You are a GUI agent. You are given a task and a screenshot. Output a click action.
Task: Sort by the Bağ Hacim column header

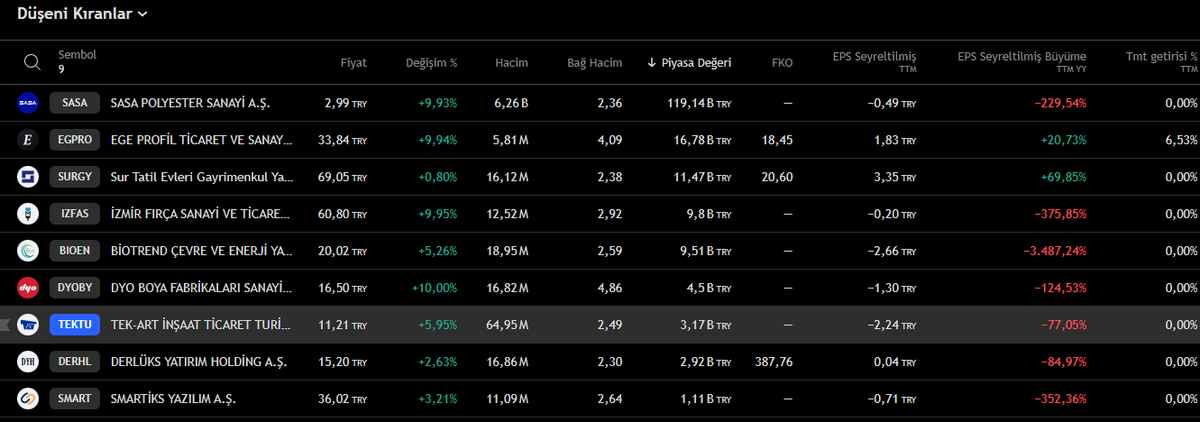point(594,62)
